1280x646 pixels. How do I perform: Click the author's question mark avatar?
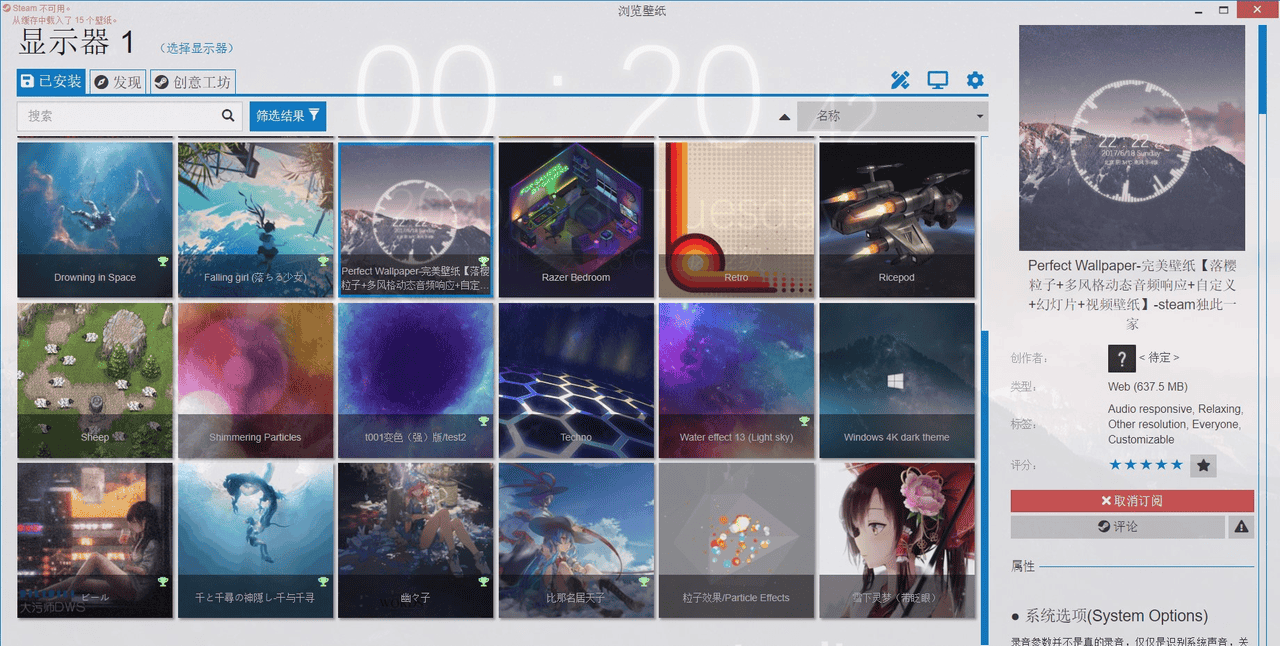click(x=1121, y=357)
